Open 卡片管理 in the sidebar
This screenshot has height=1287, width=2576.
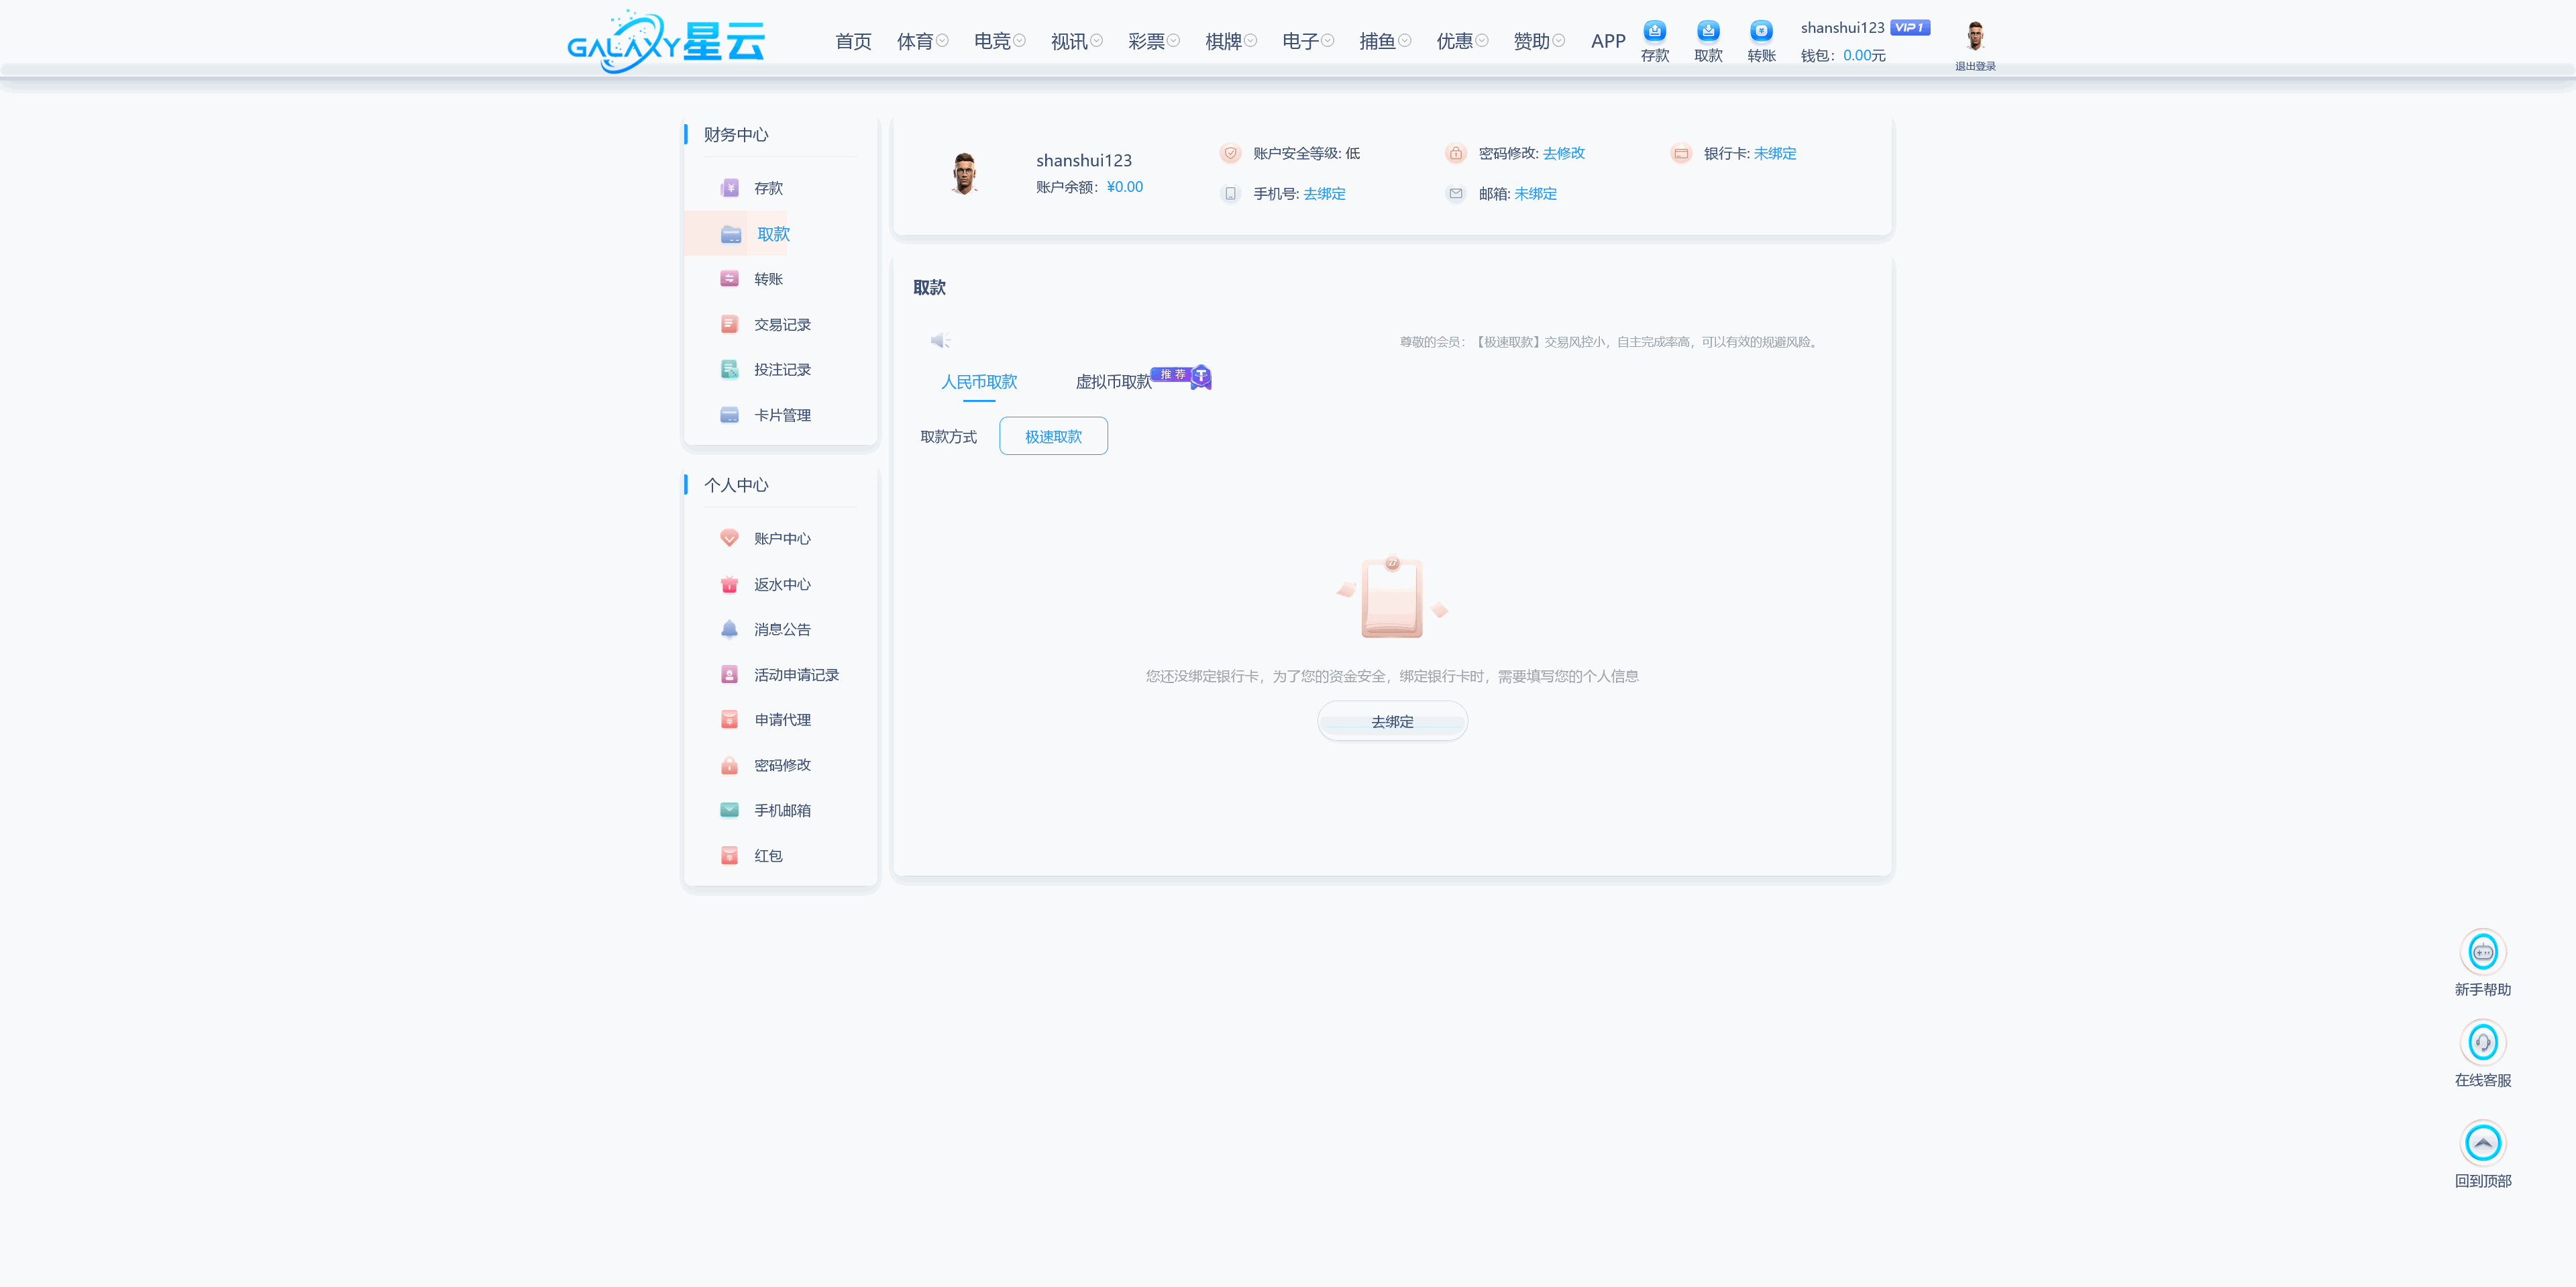point(781,416)
